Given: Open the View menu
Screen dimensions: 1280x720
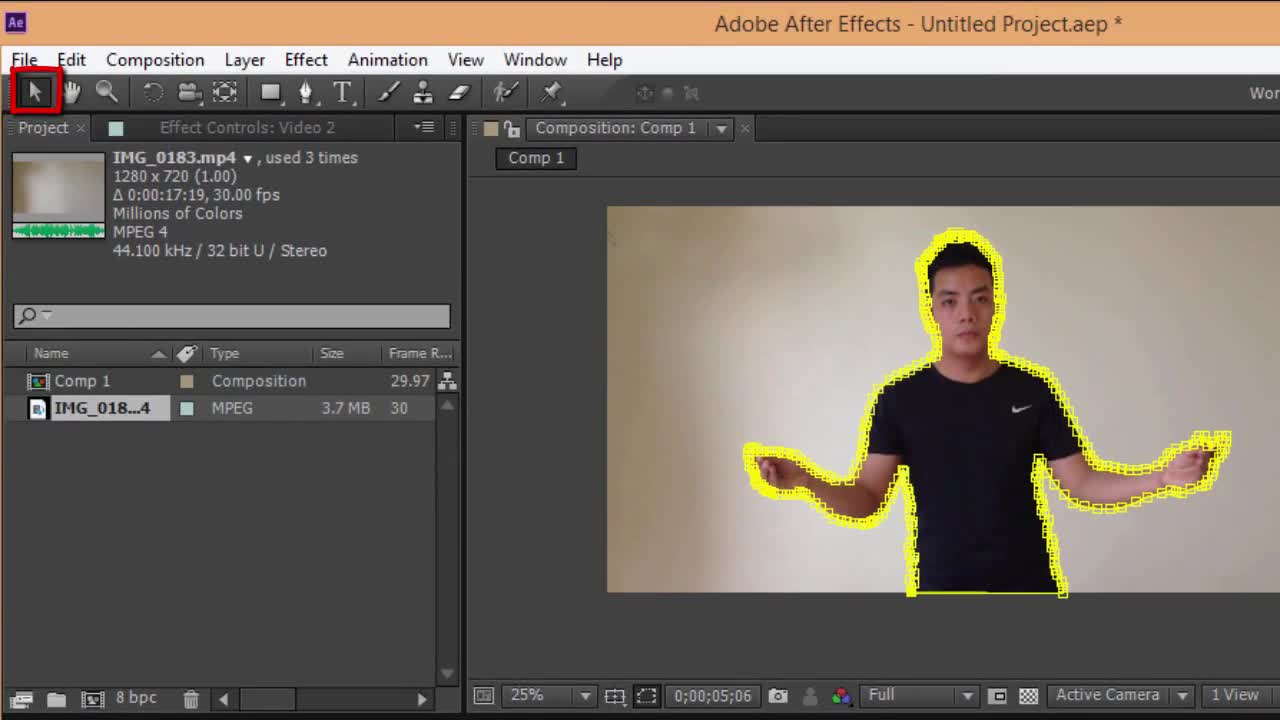Looking at the screenshot, I should tap(465, 60).
